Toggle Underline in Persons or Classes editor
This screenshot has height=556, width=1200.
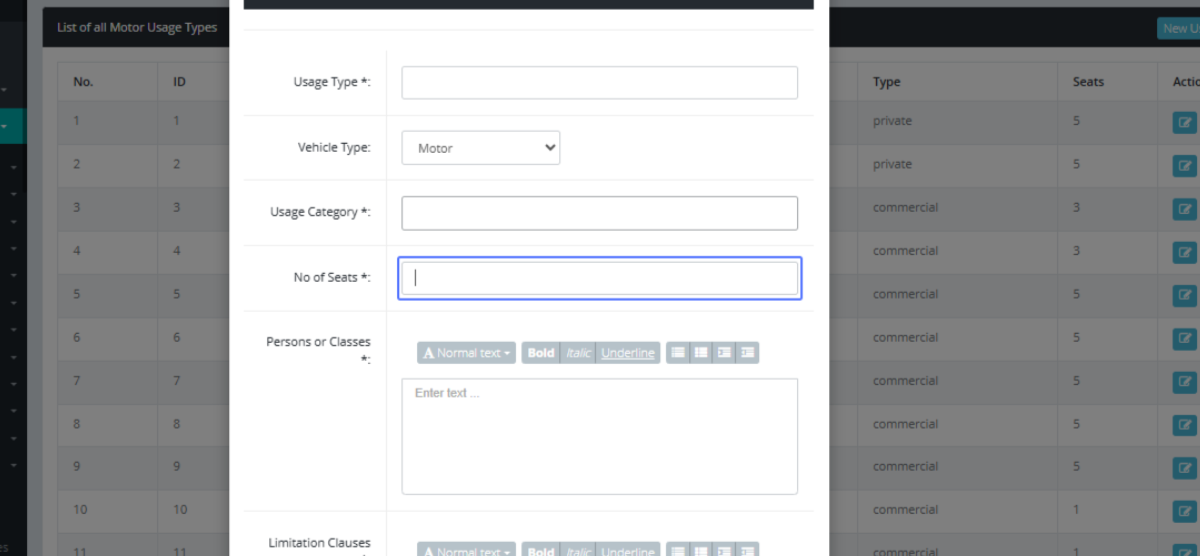[x=628, y=353]
